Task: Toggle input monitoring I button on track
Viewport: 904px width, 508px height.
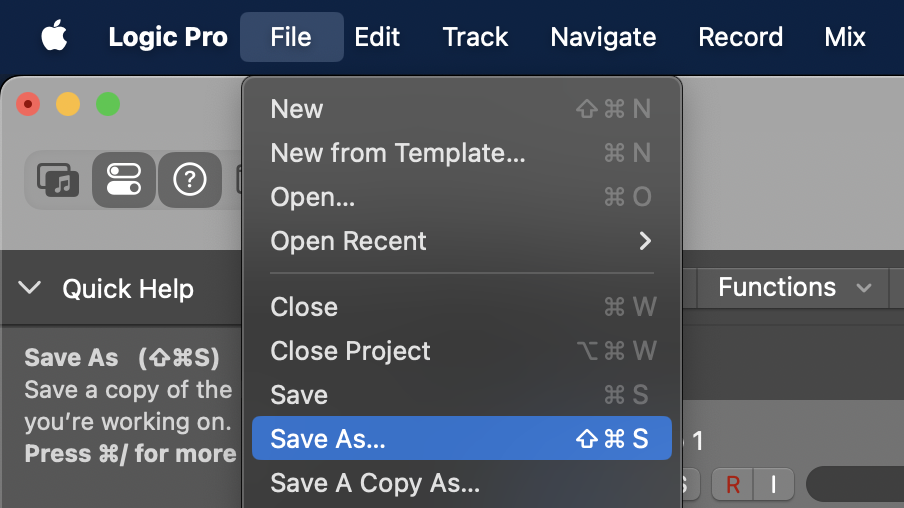Action: click(773, 485)
